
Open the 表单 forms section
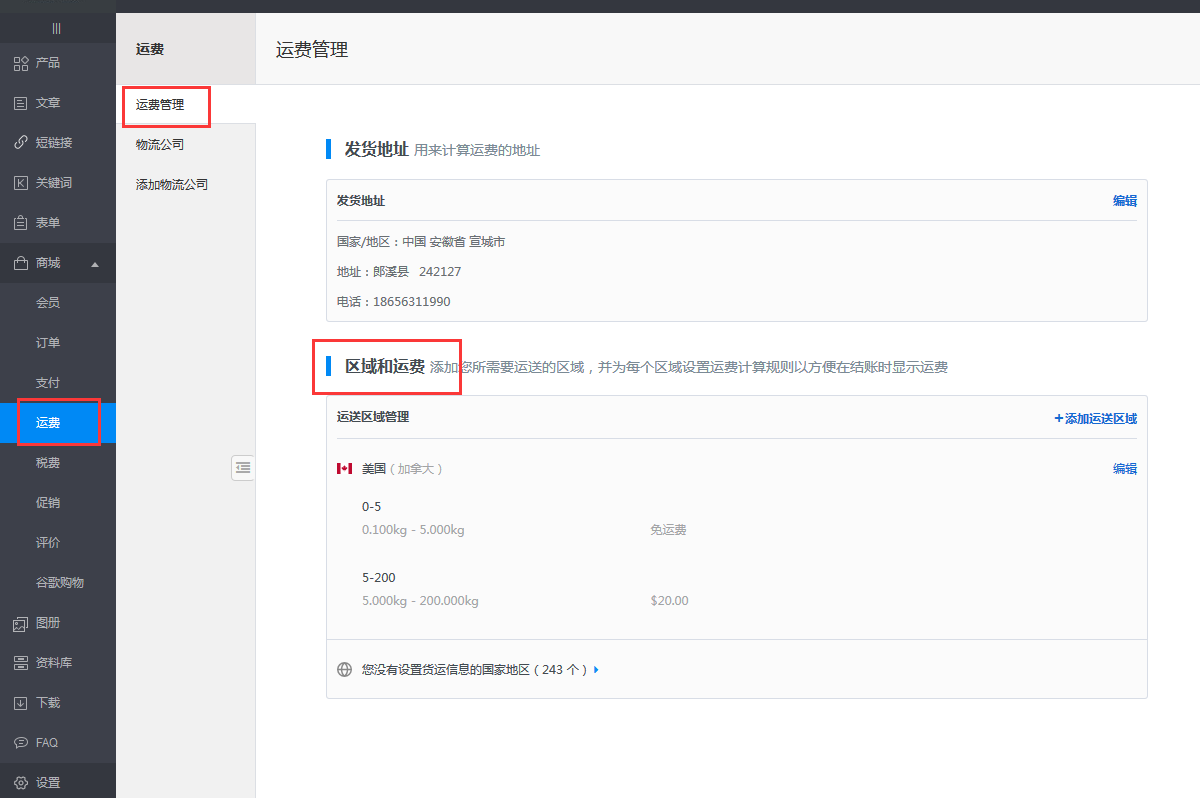point(40,222)
